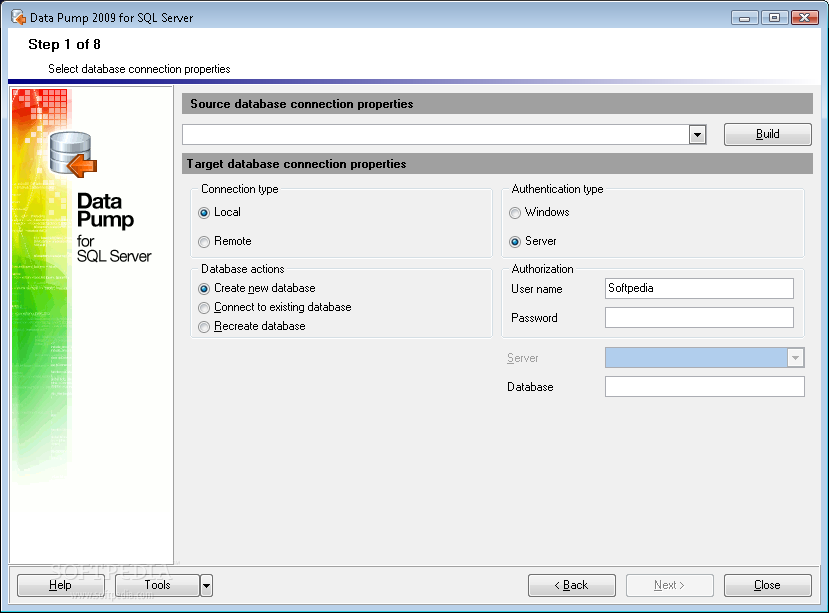Click the 'Step 1 of 8' heading

click(x=65, y=44)
